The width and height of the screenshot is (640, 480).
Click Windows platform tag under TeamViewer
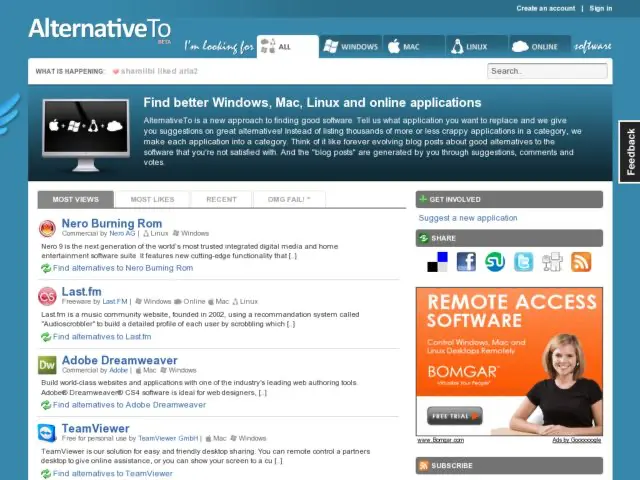(x=248, y=438)
